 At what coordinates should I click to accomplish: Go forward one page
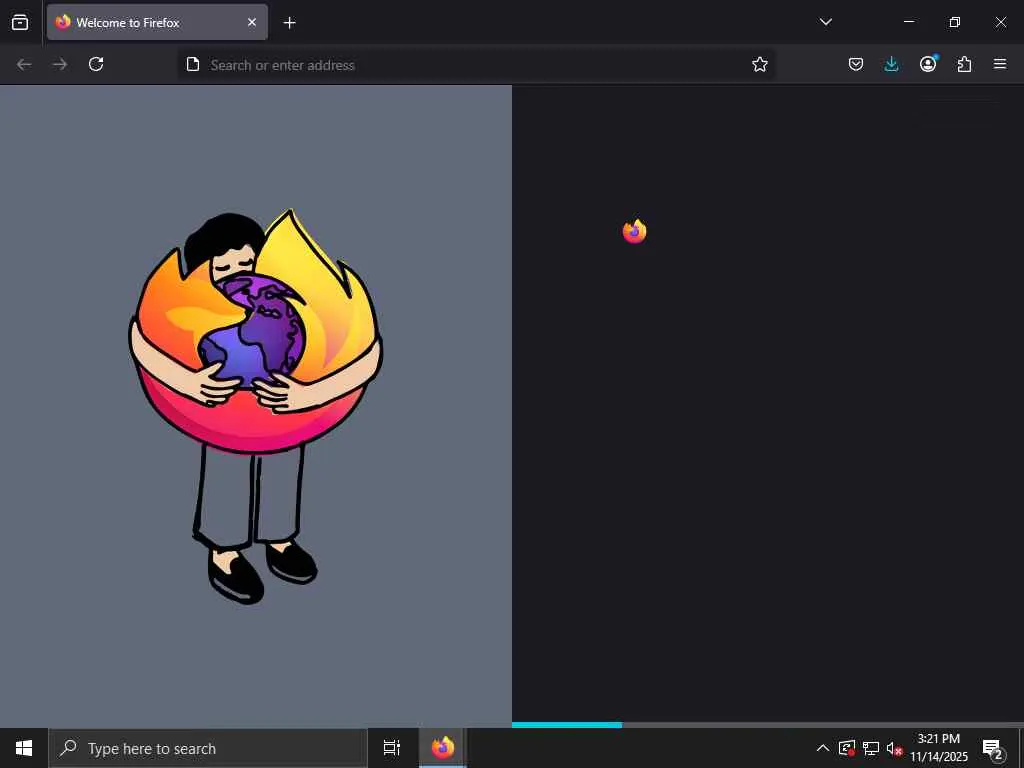point(60,64)
